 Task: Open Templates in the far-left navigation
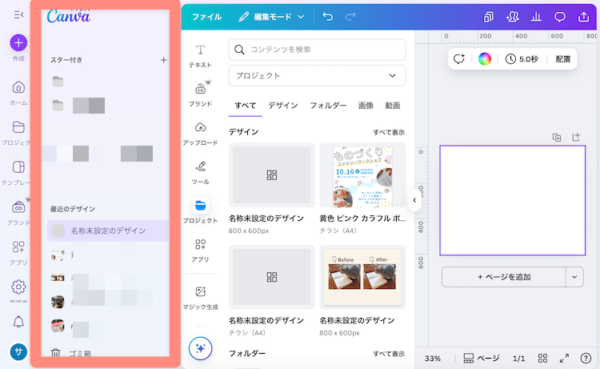click(x=17, y=173)
